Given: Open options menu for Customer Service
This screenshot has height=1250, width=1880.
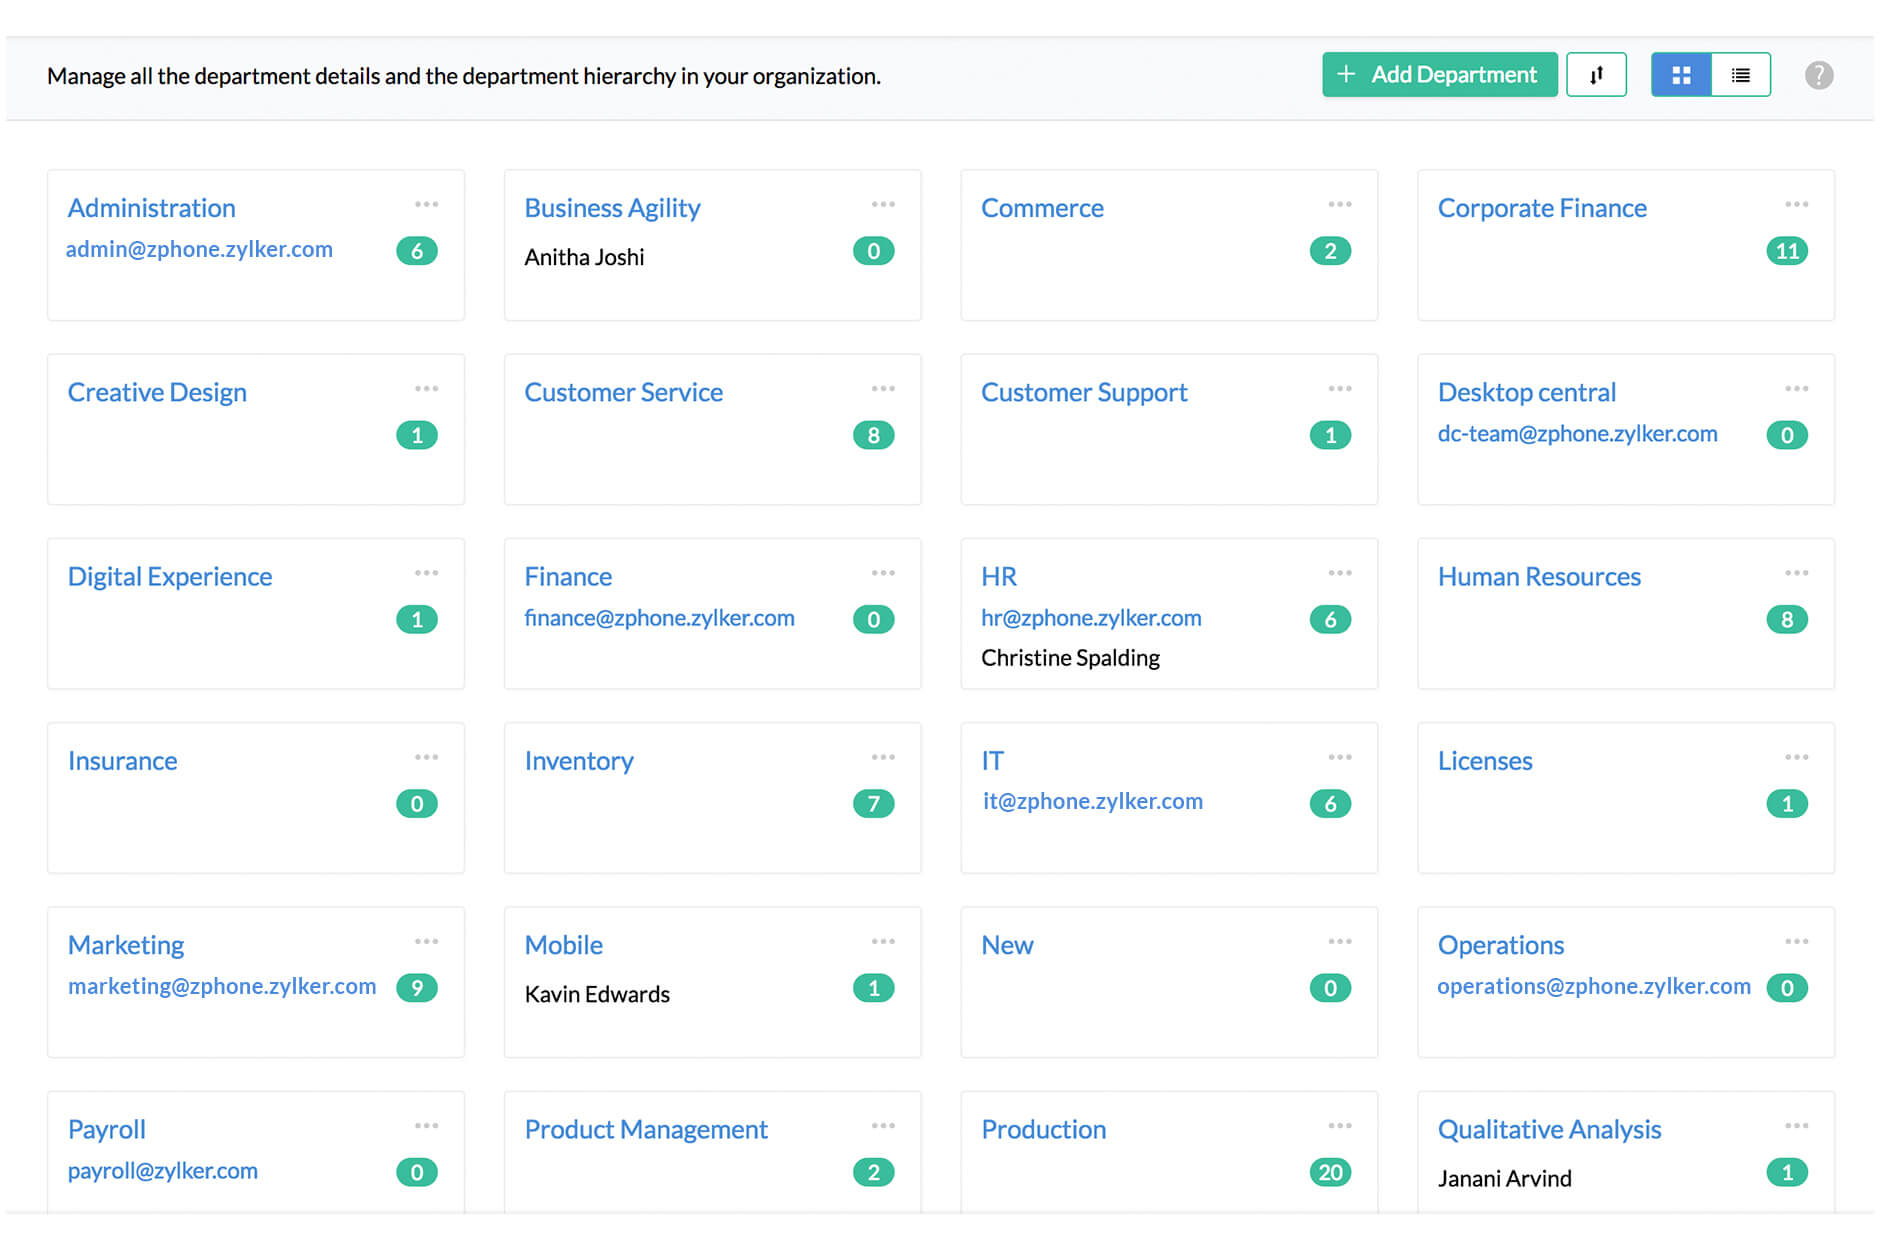Looking at the screenshot, I should pos(884,387).
